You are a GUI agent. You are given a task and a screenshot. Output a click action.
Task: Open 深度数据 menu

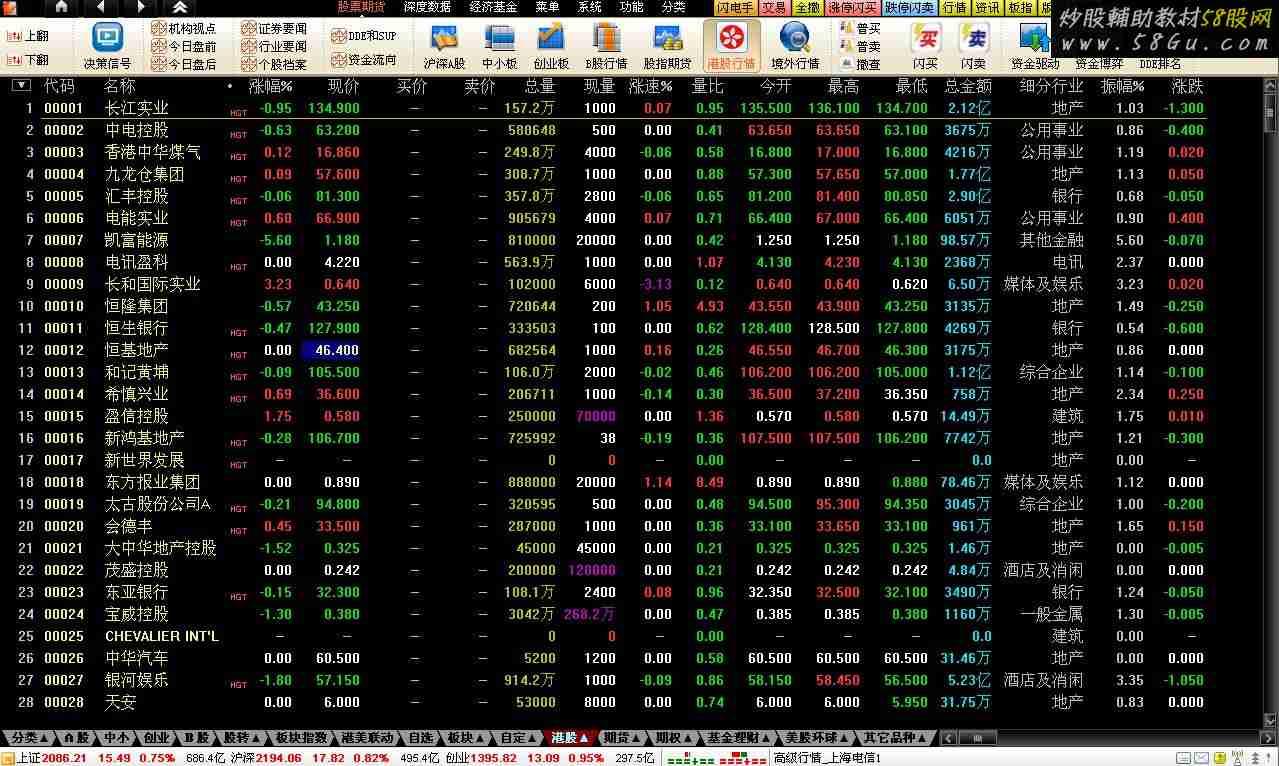(427, 7)
